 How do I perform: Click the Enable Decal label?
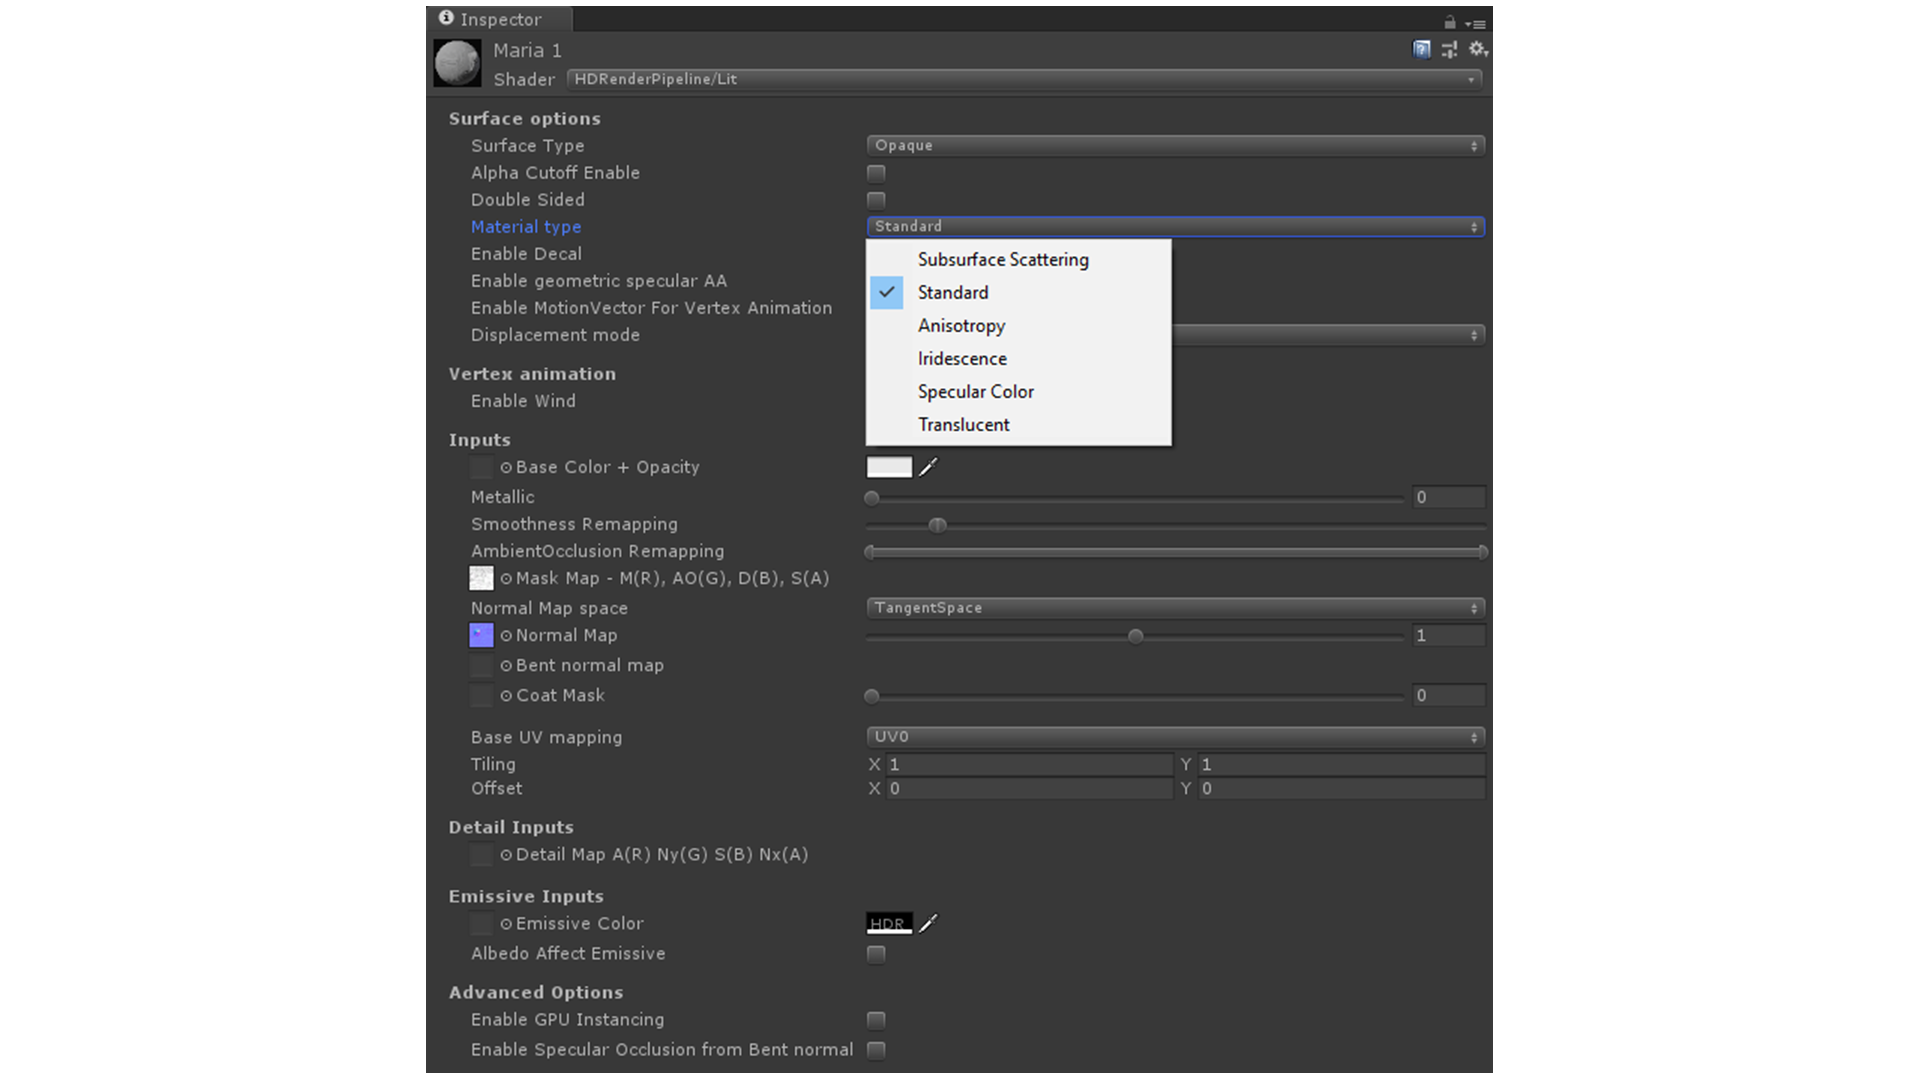(x=526, y=254)
